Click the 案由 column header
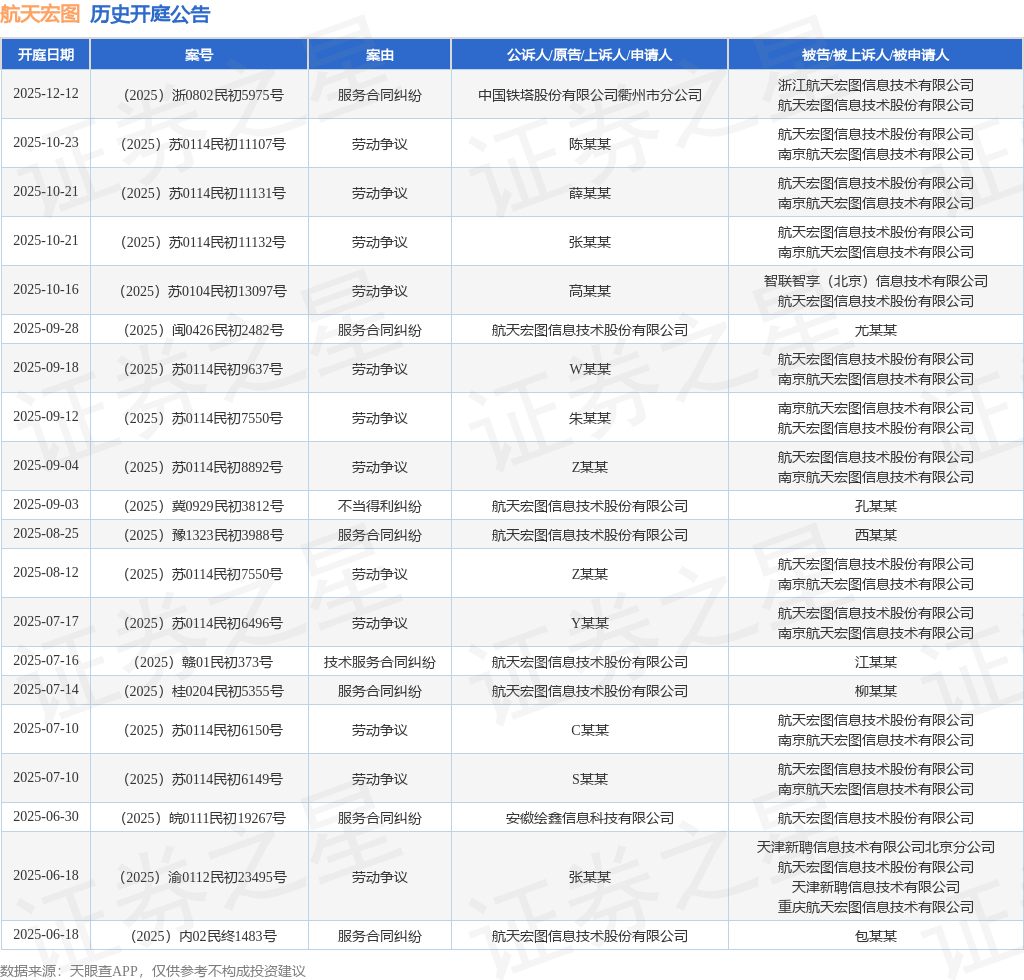 tap(379, 55)
